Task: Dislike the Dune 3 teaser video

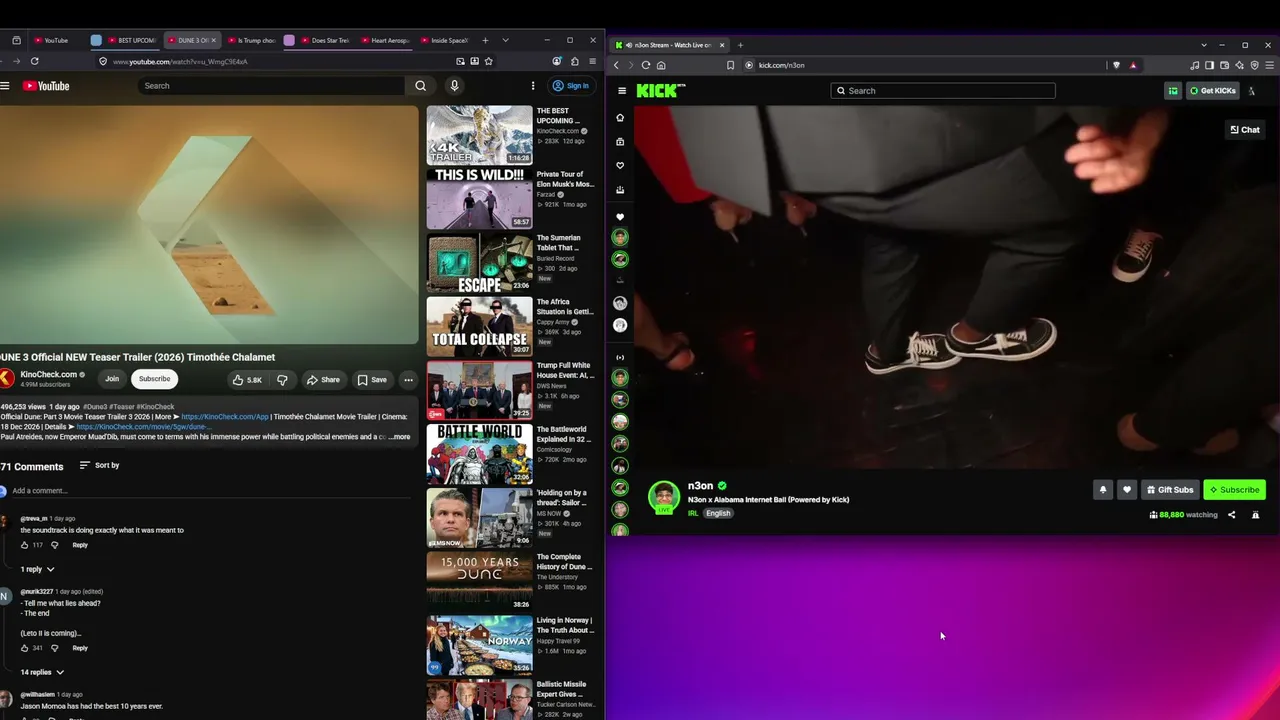Action: click(282, 380)
